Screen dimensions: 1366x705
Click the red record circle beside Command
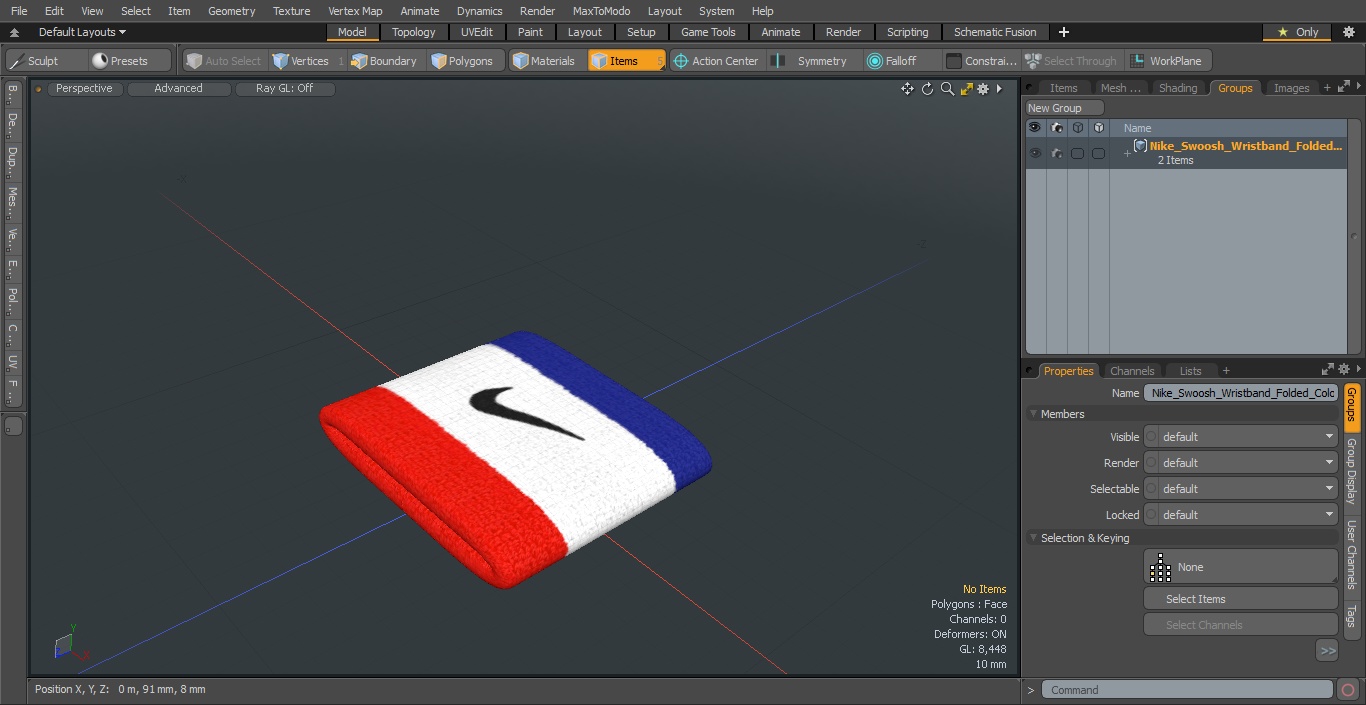click(1348, 690)
